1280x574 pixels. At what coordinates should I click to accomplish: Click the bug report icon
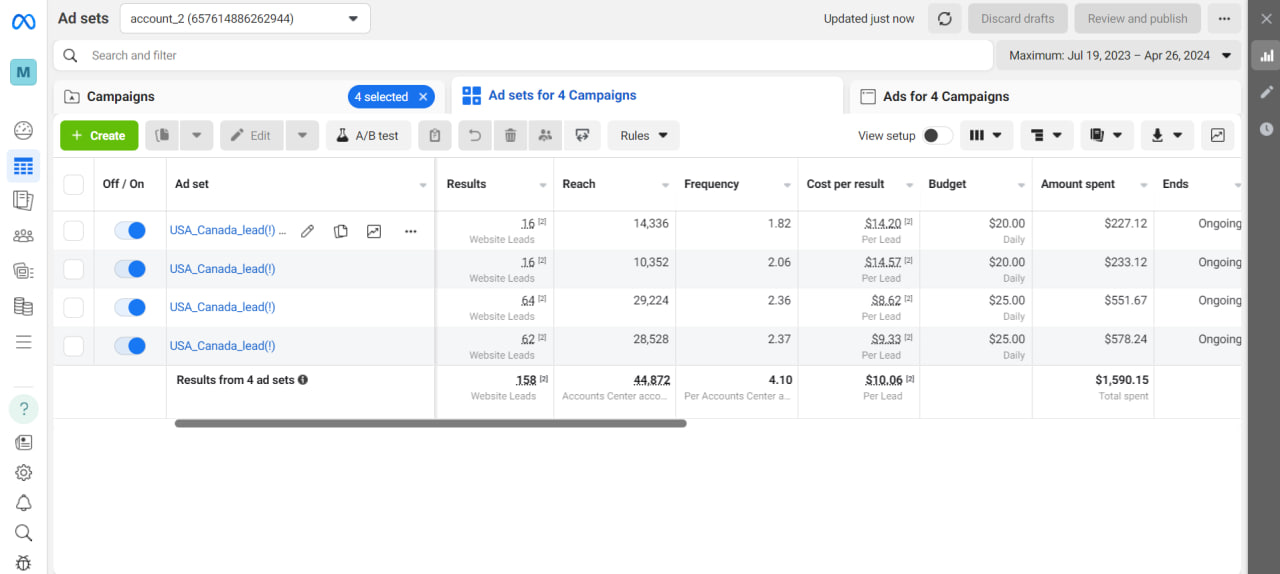(x=23, y=563)
